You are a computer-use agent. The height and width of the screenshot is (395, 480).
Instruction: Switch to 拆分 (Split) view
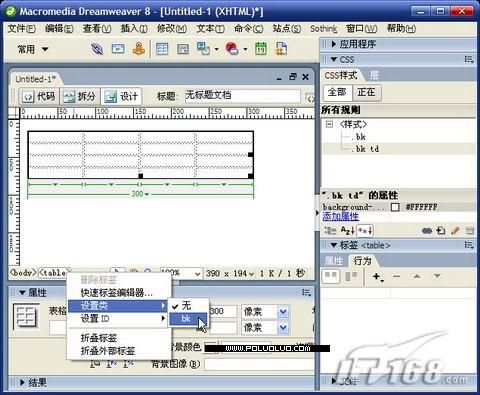[x=79, y=97]
